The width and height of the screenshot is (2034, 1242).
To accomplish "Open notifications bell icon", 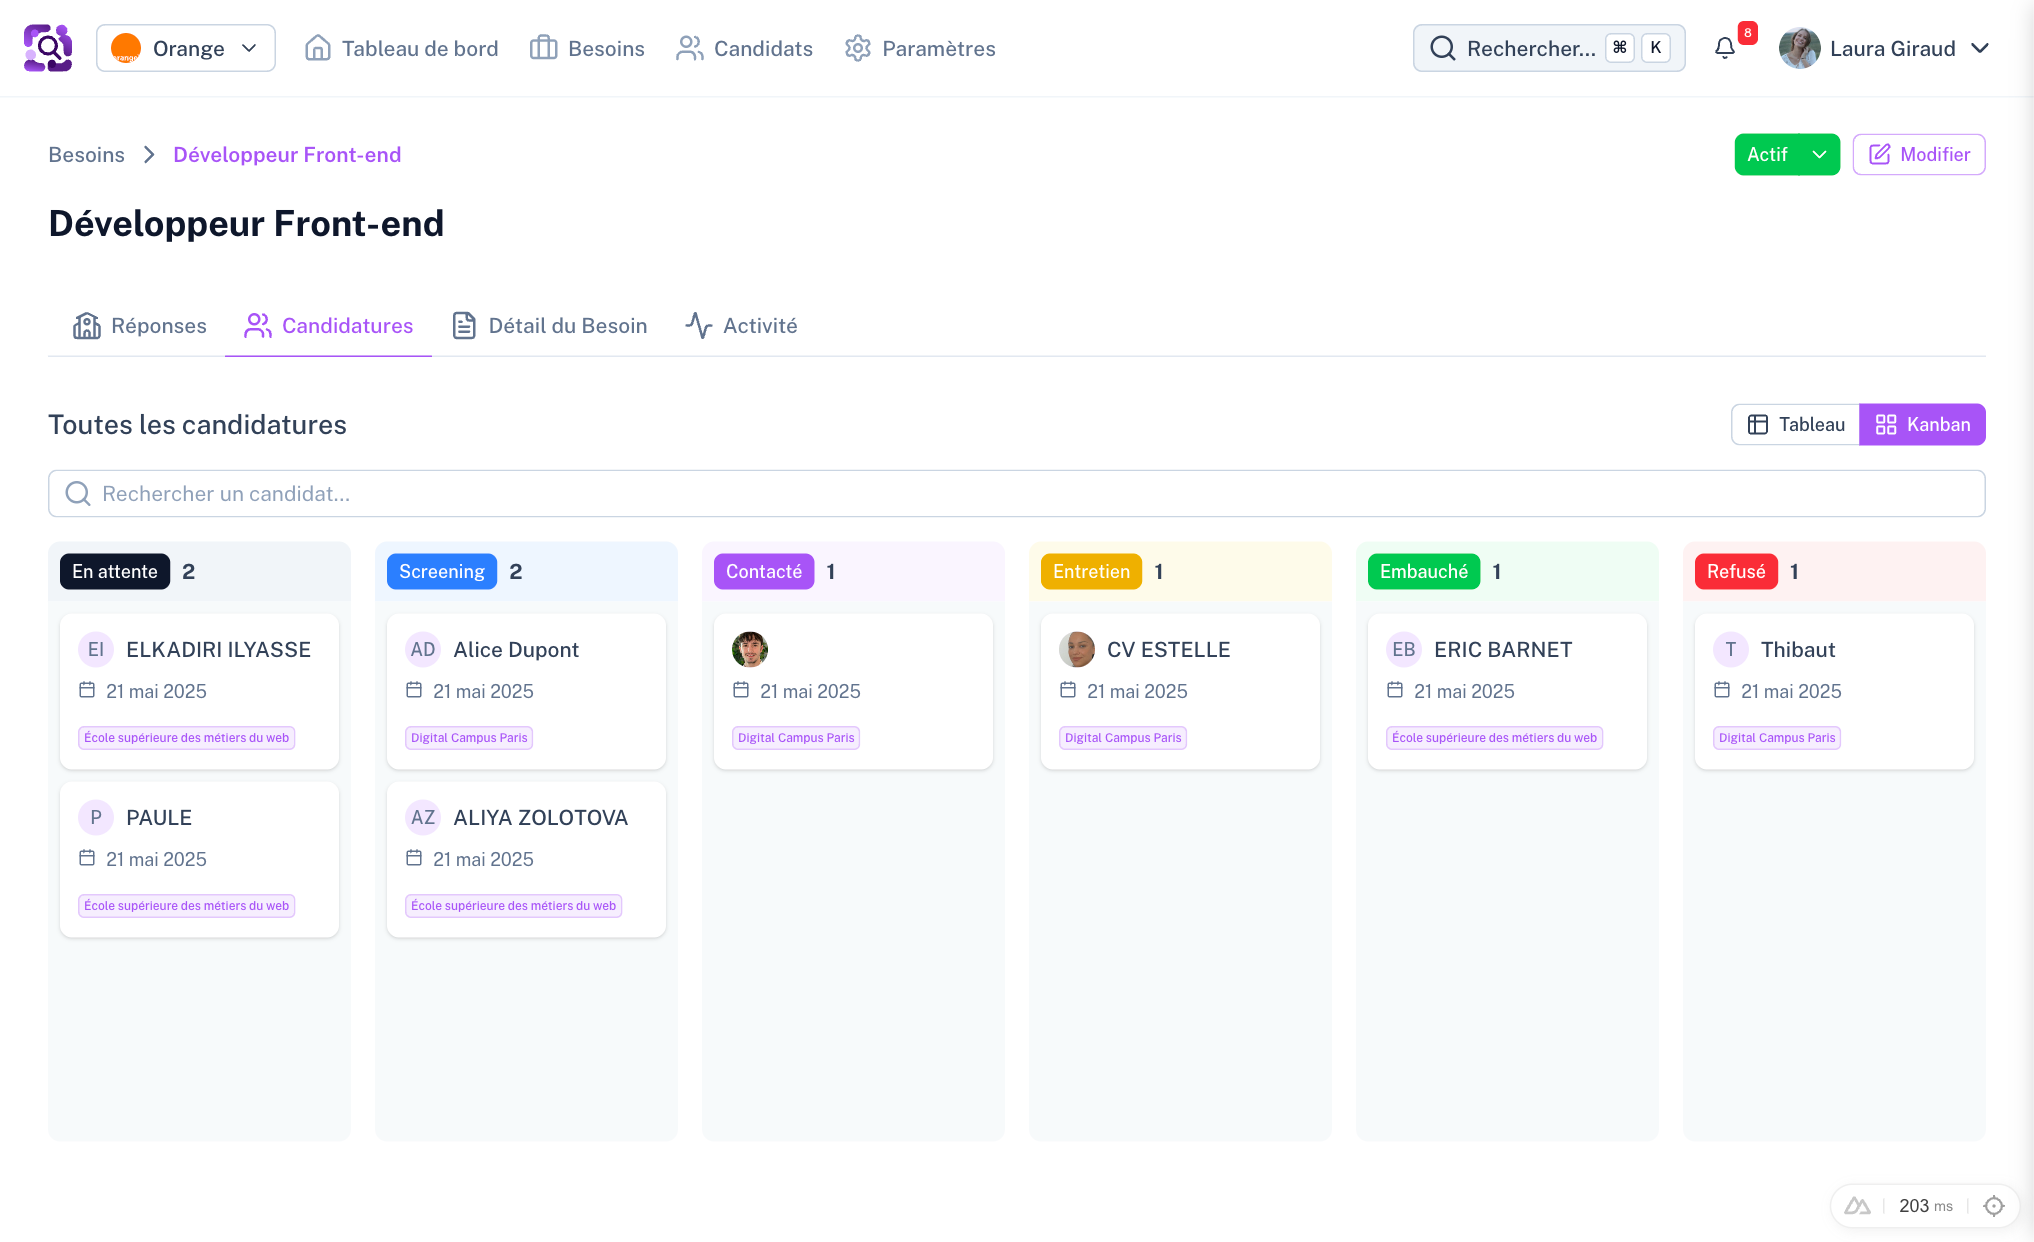I will (x=1725, y=48).
